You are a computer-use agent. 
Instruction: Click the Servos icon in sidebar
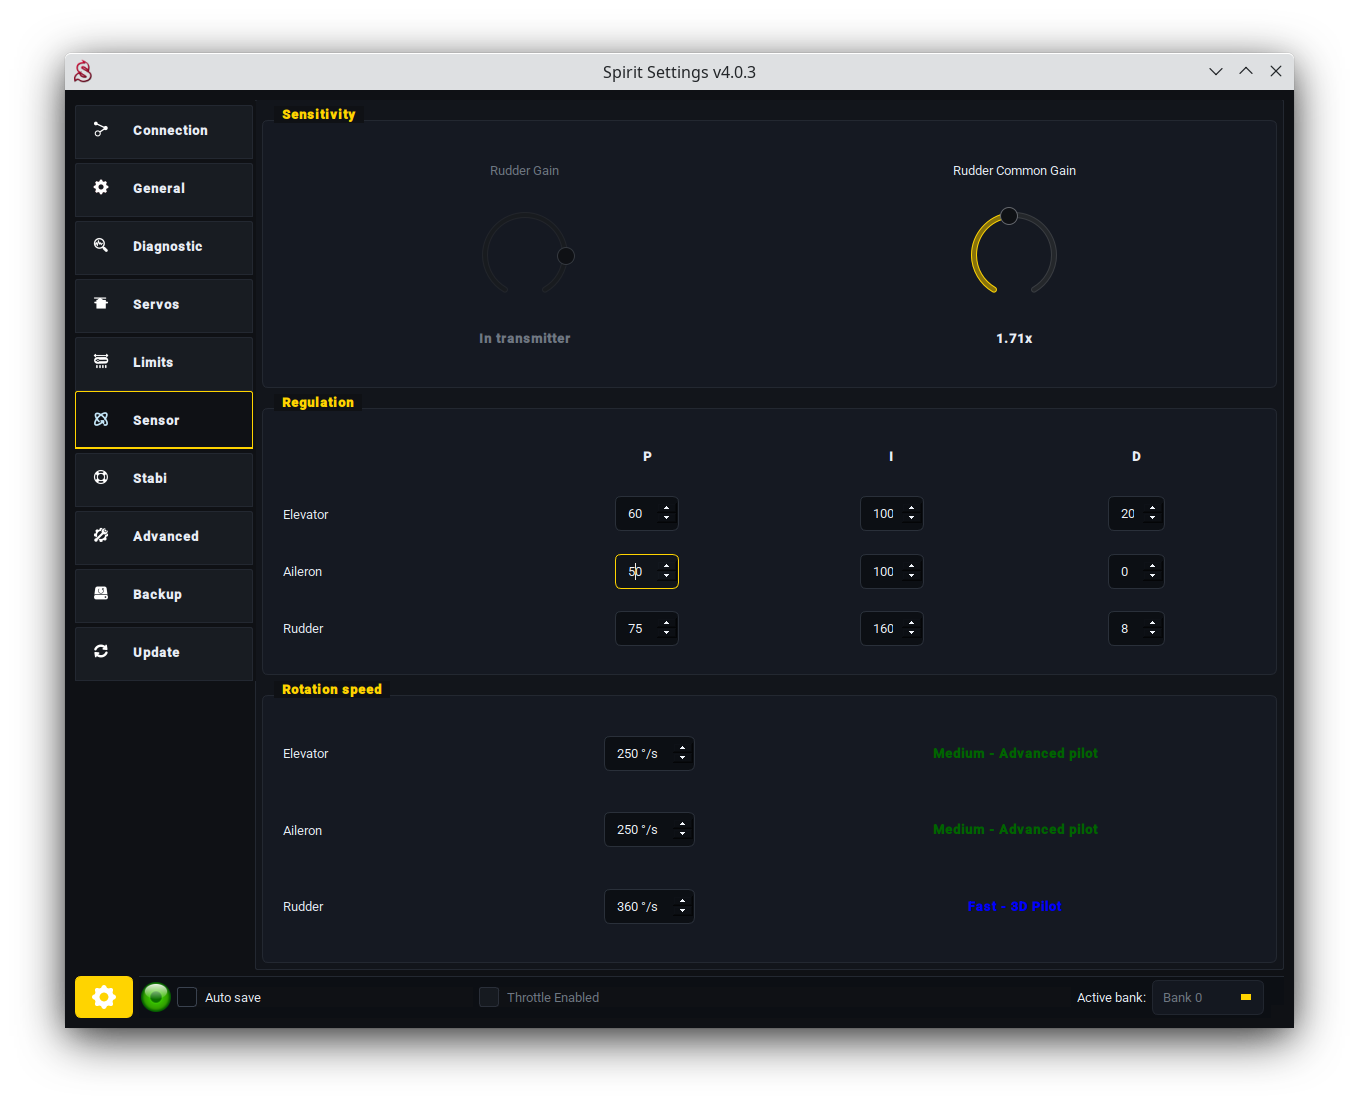(101, 304)
